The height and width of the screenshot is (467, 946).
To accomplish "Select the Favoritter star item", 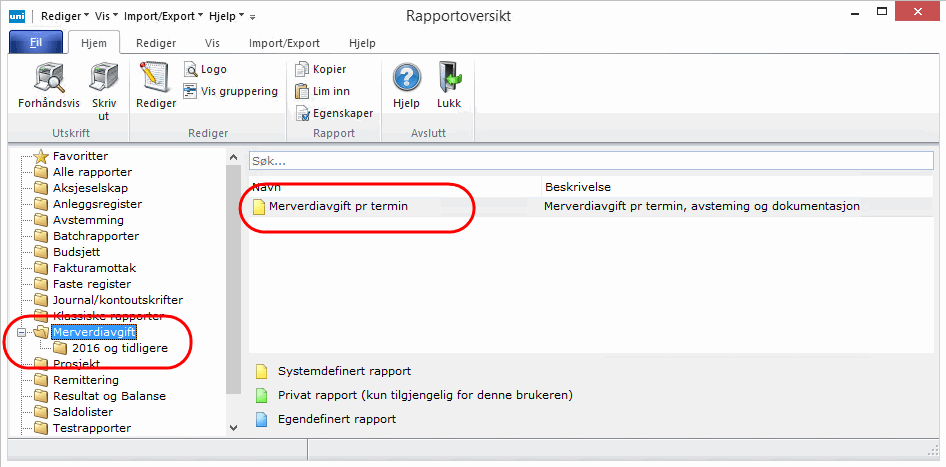I will point(71,156).
